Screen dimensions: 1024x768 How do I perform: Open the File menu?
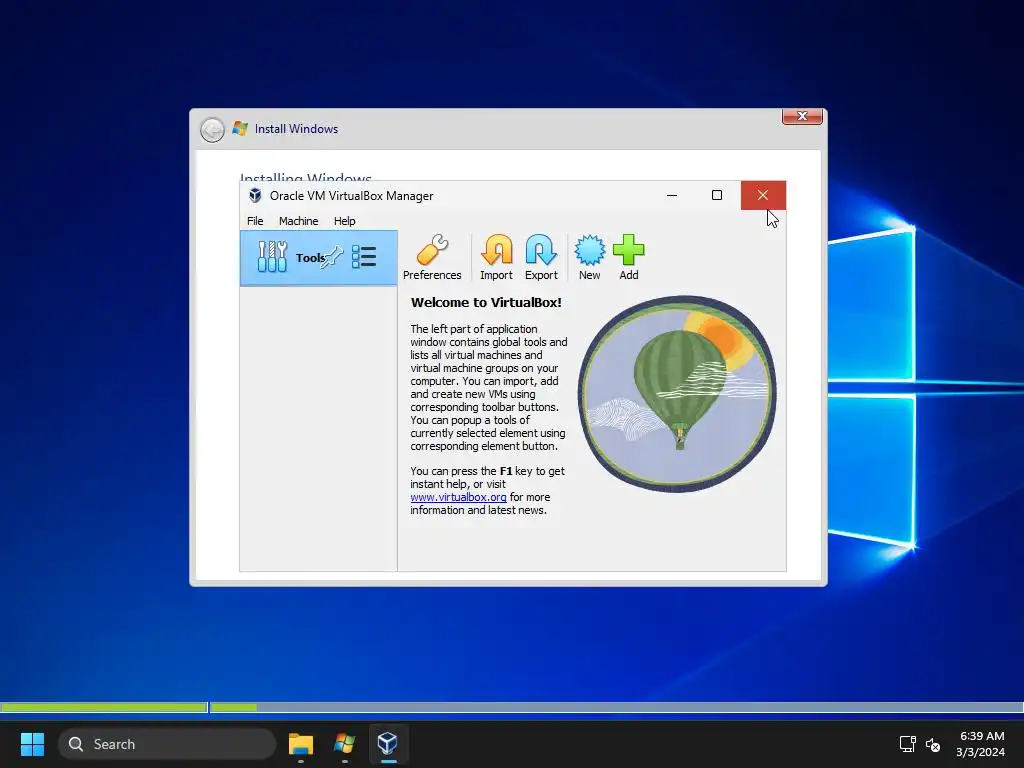tap(255, 221)
